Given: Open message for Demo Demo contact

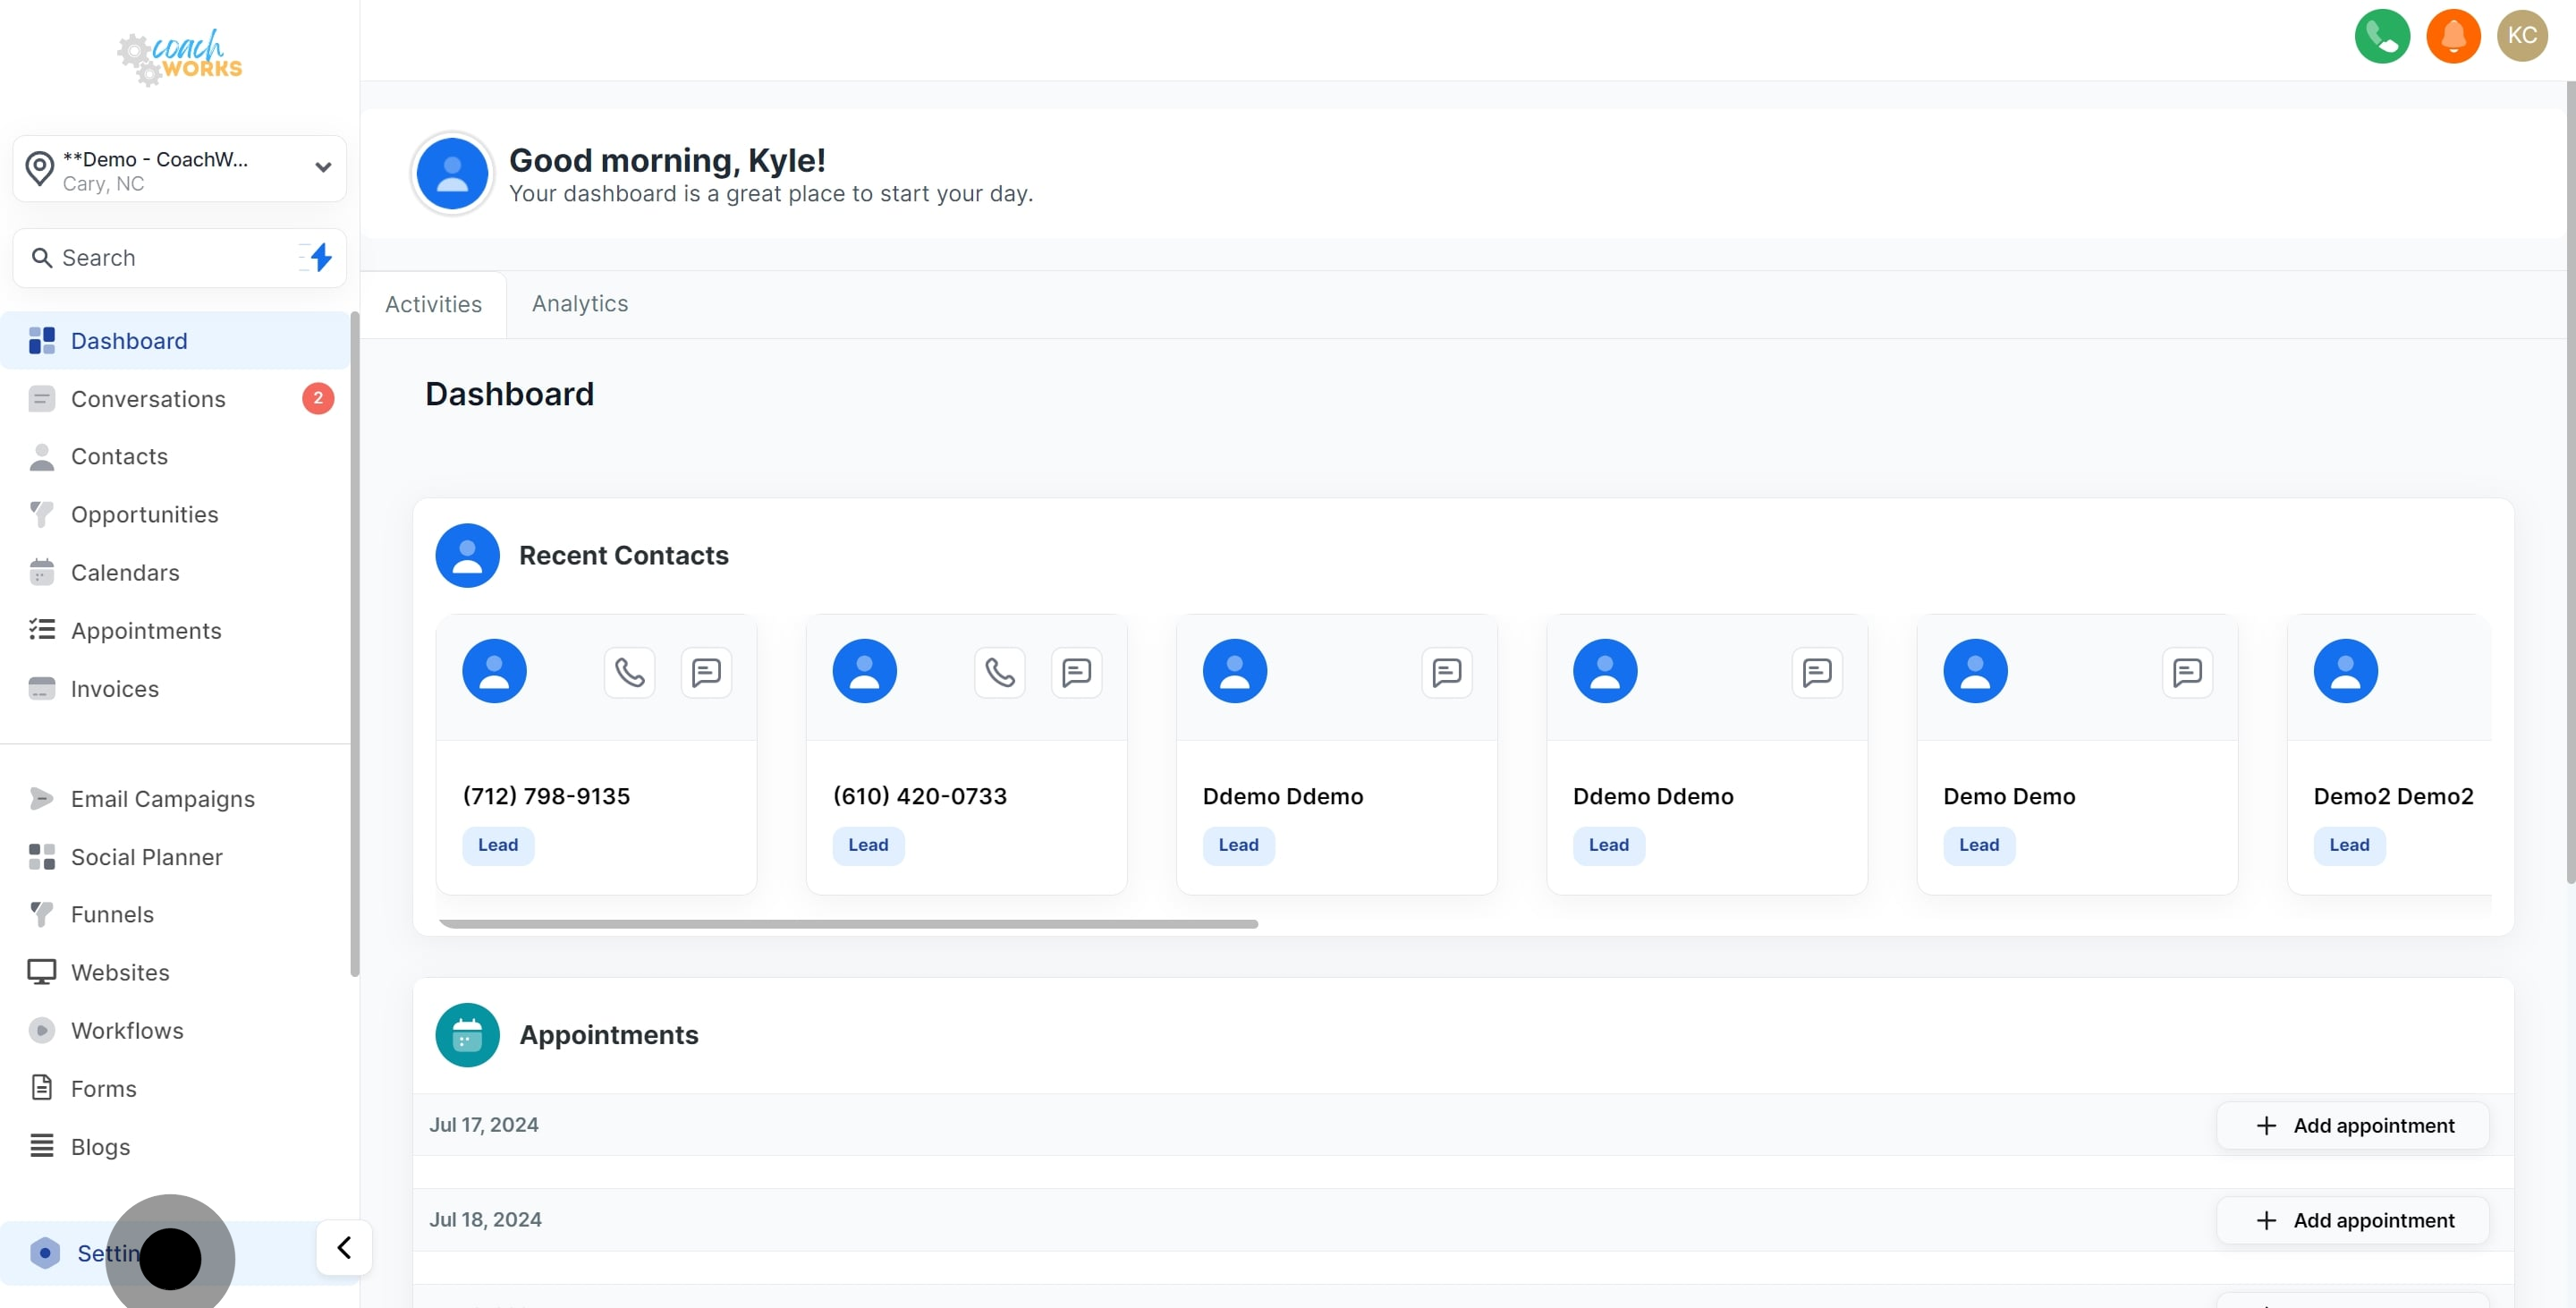Looking at the screenshot, I should tap(2186, 672).
